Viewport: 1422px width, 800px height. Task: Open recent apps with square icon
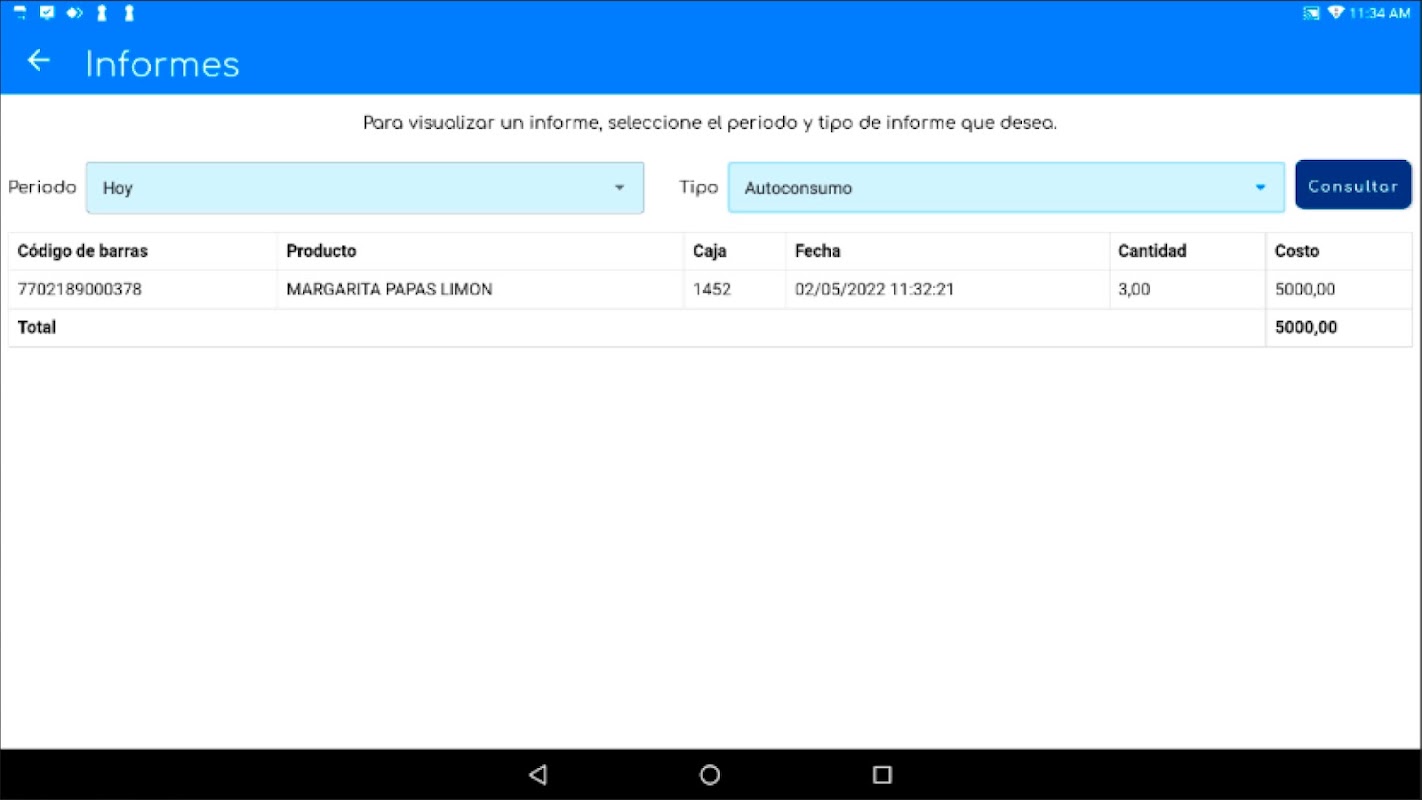[882, 774]
